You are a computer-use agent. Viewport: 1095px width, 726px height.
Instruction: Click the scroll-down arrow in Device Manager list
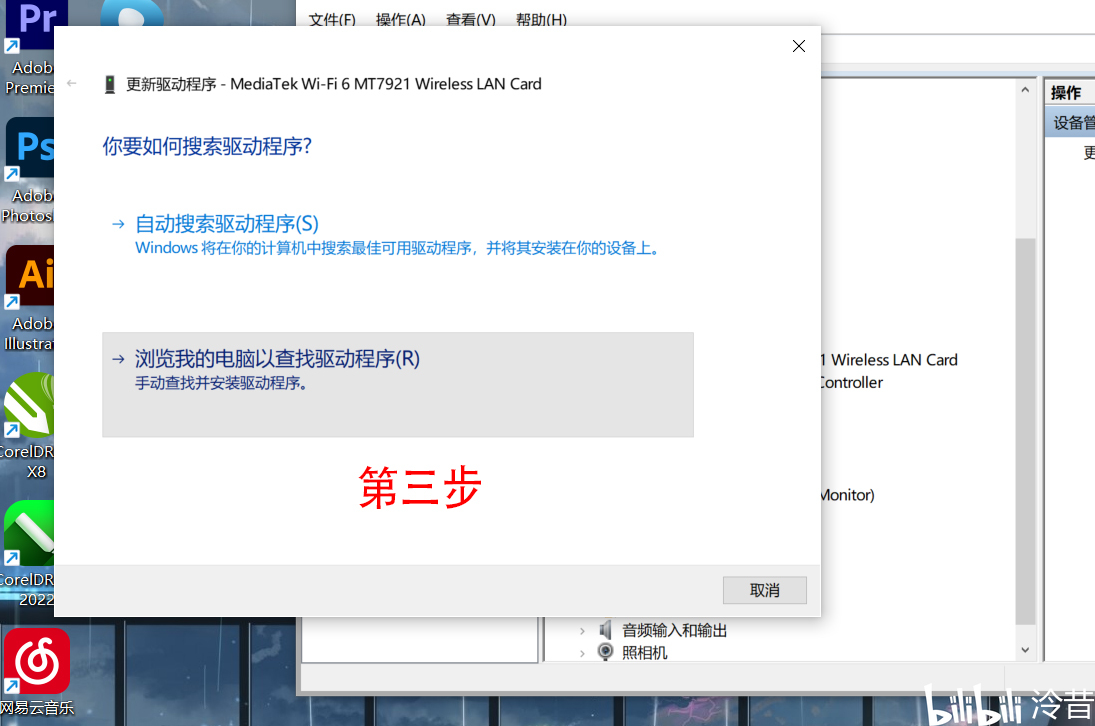(x=1025, y=650)
